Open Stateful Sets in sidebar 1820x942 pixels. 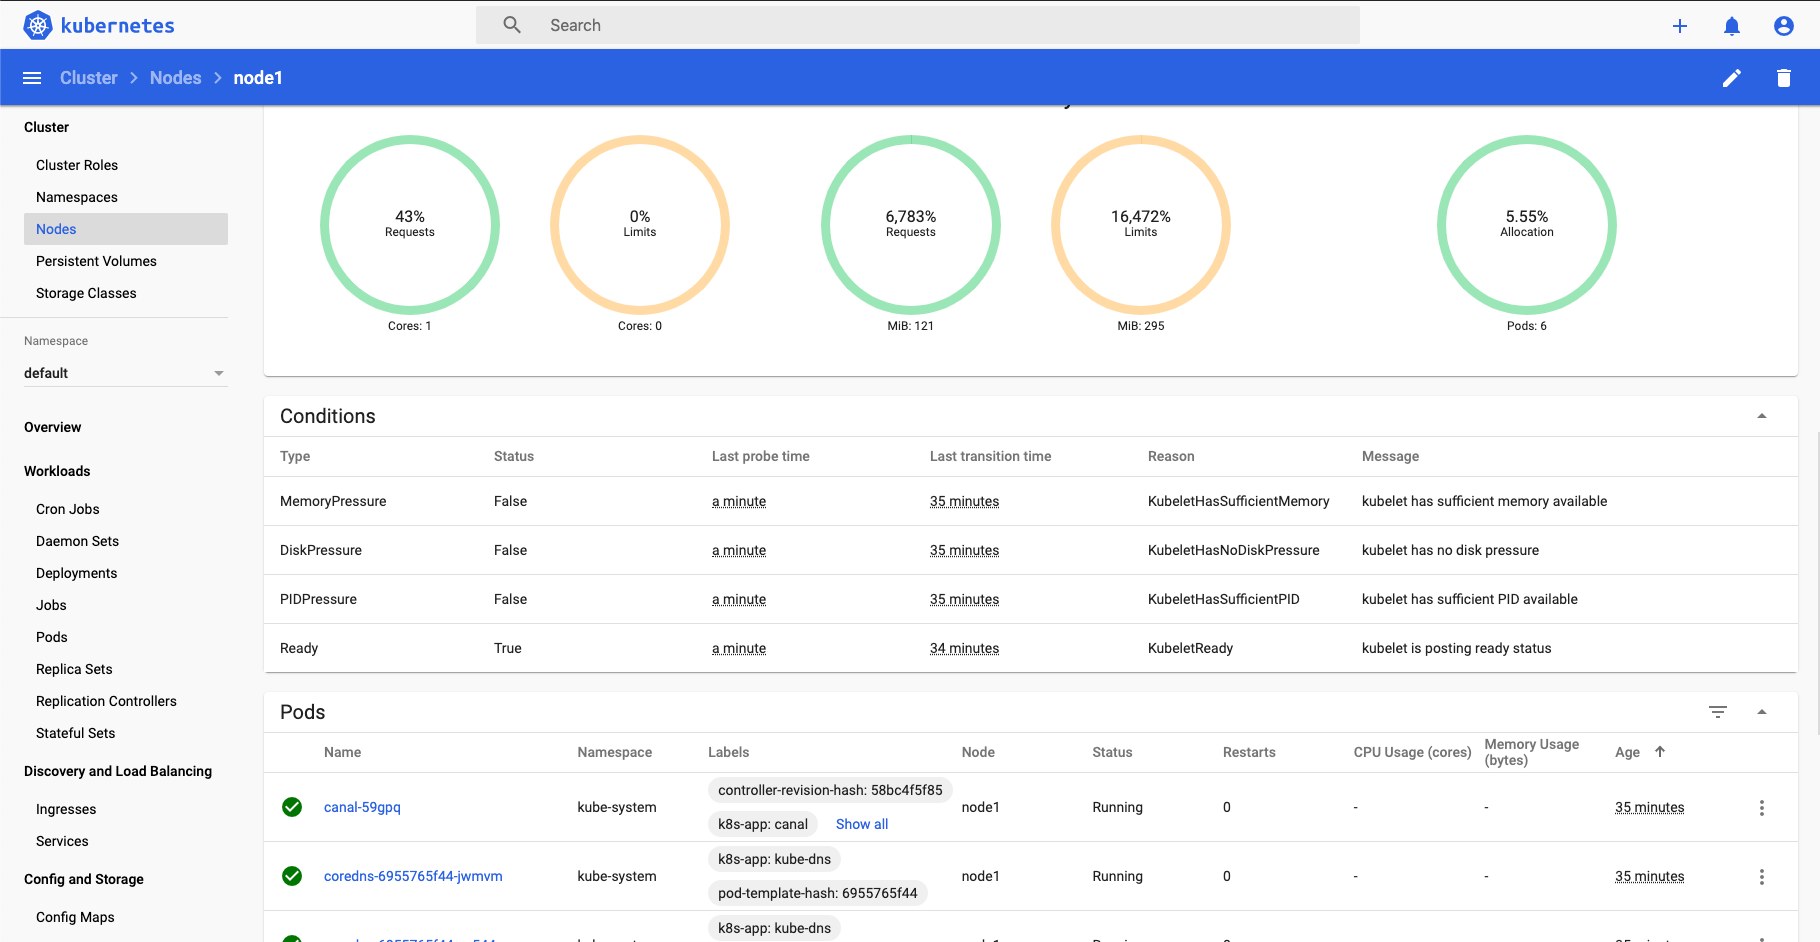[x=76, y=733]
